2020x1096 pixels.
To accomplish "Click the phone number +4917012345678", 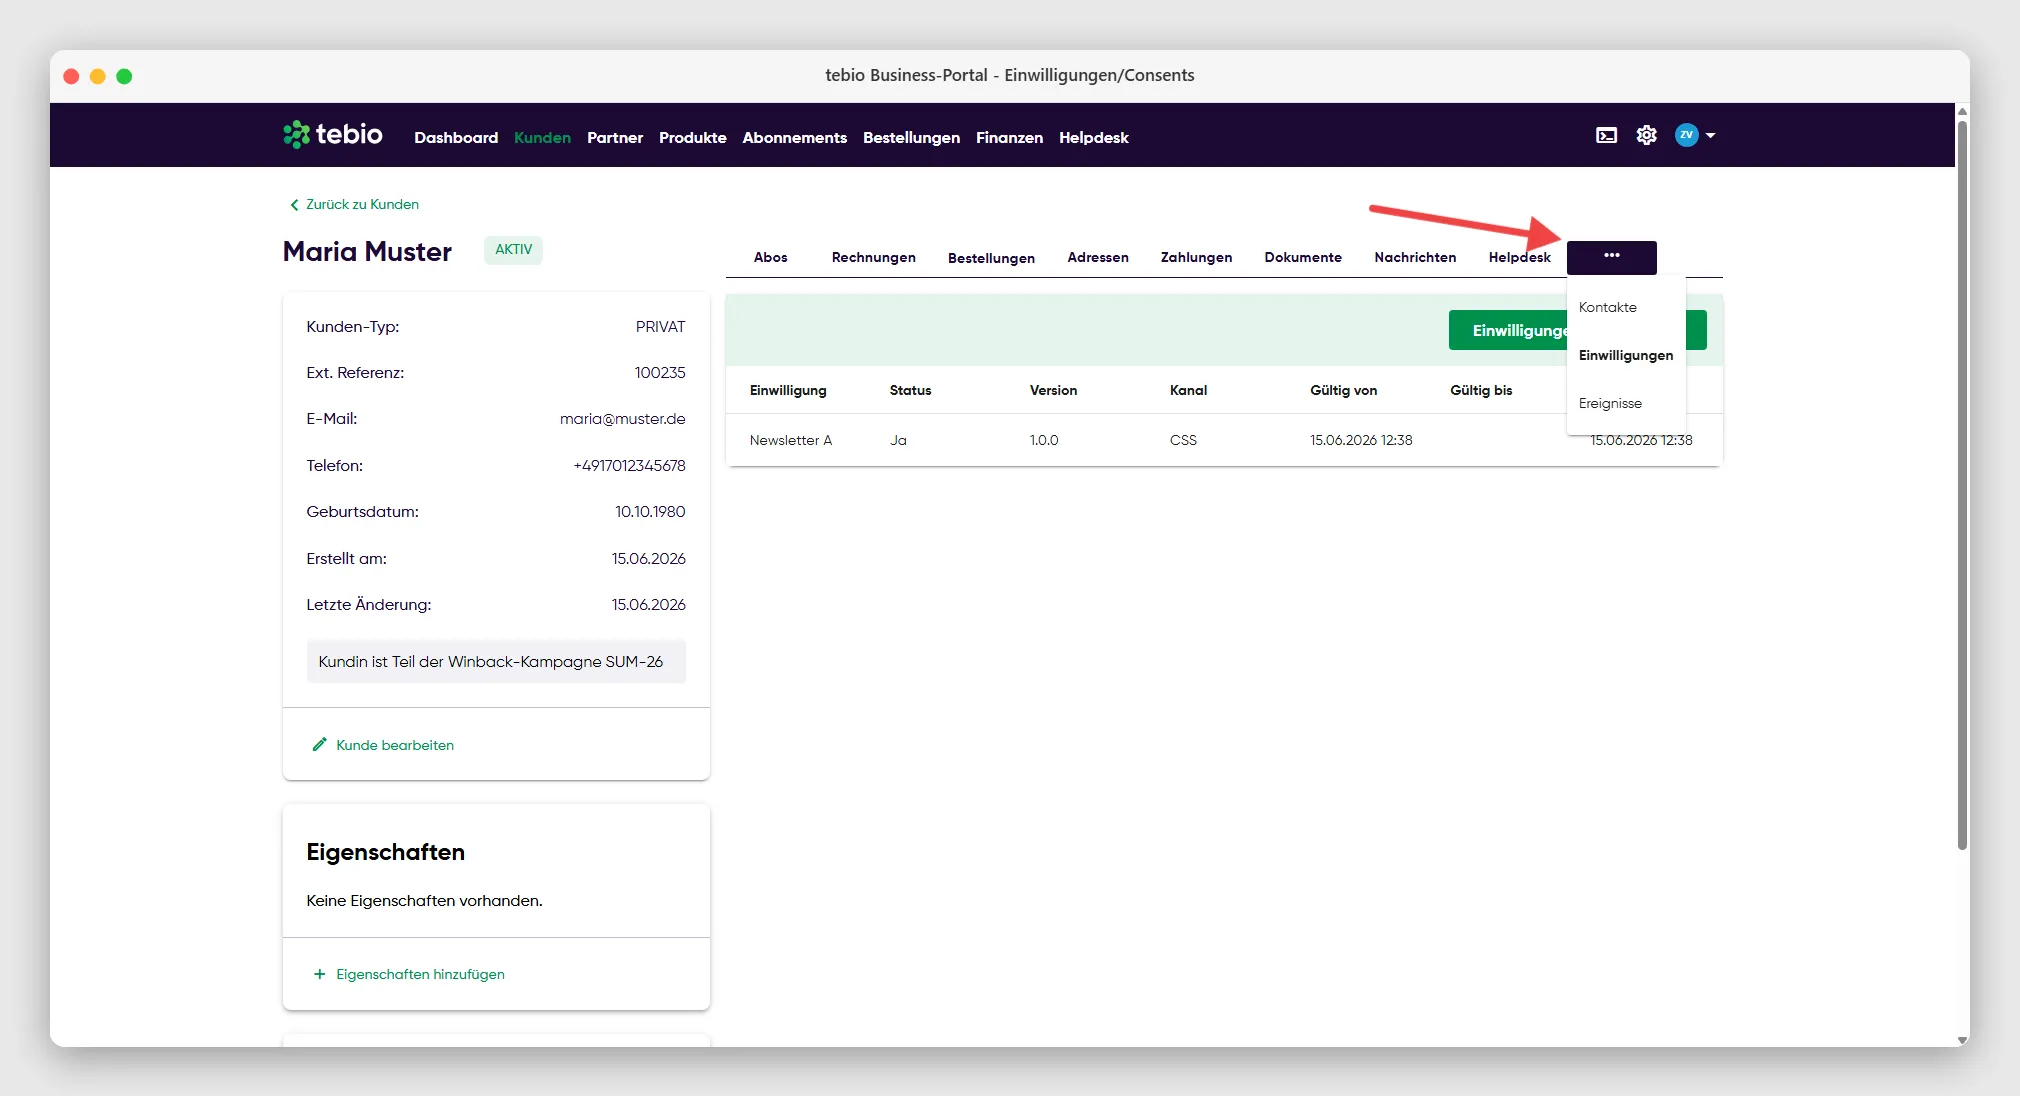I will [x=629, y=466].
